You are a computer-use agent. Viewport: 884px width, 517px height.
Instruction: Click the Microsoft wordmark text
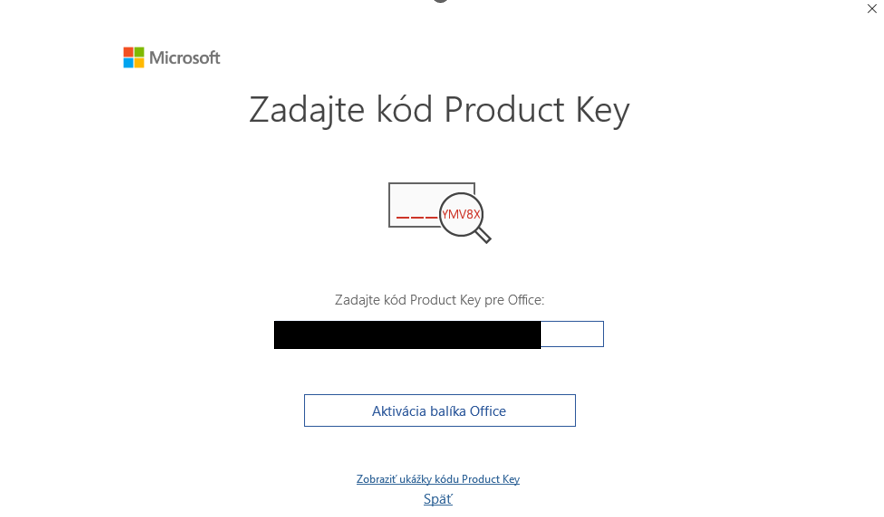(184, 58)
